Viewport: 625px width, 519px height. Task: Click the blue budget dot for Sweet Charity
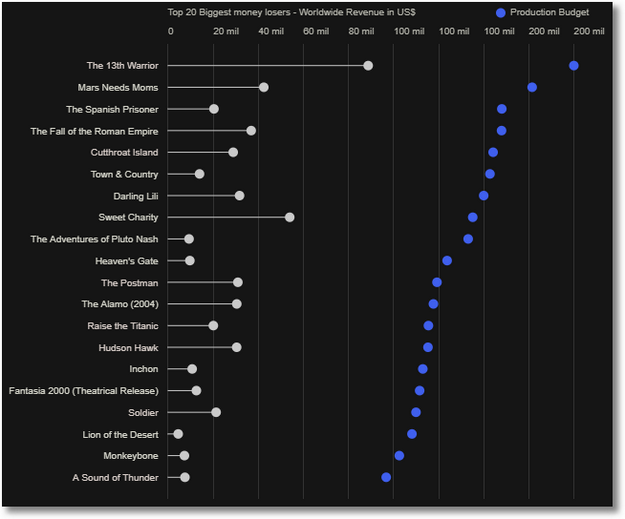click(x=473, y=217)
